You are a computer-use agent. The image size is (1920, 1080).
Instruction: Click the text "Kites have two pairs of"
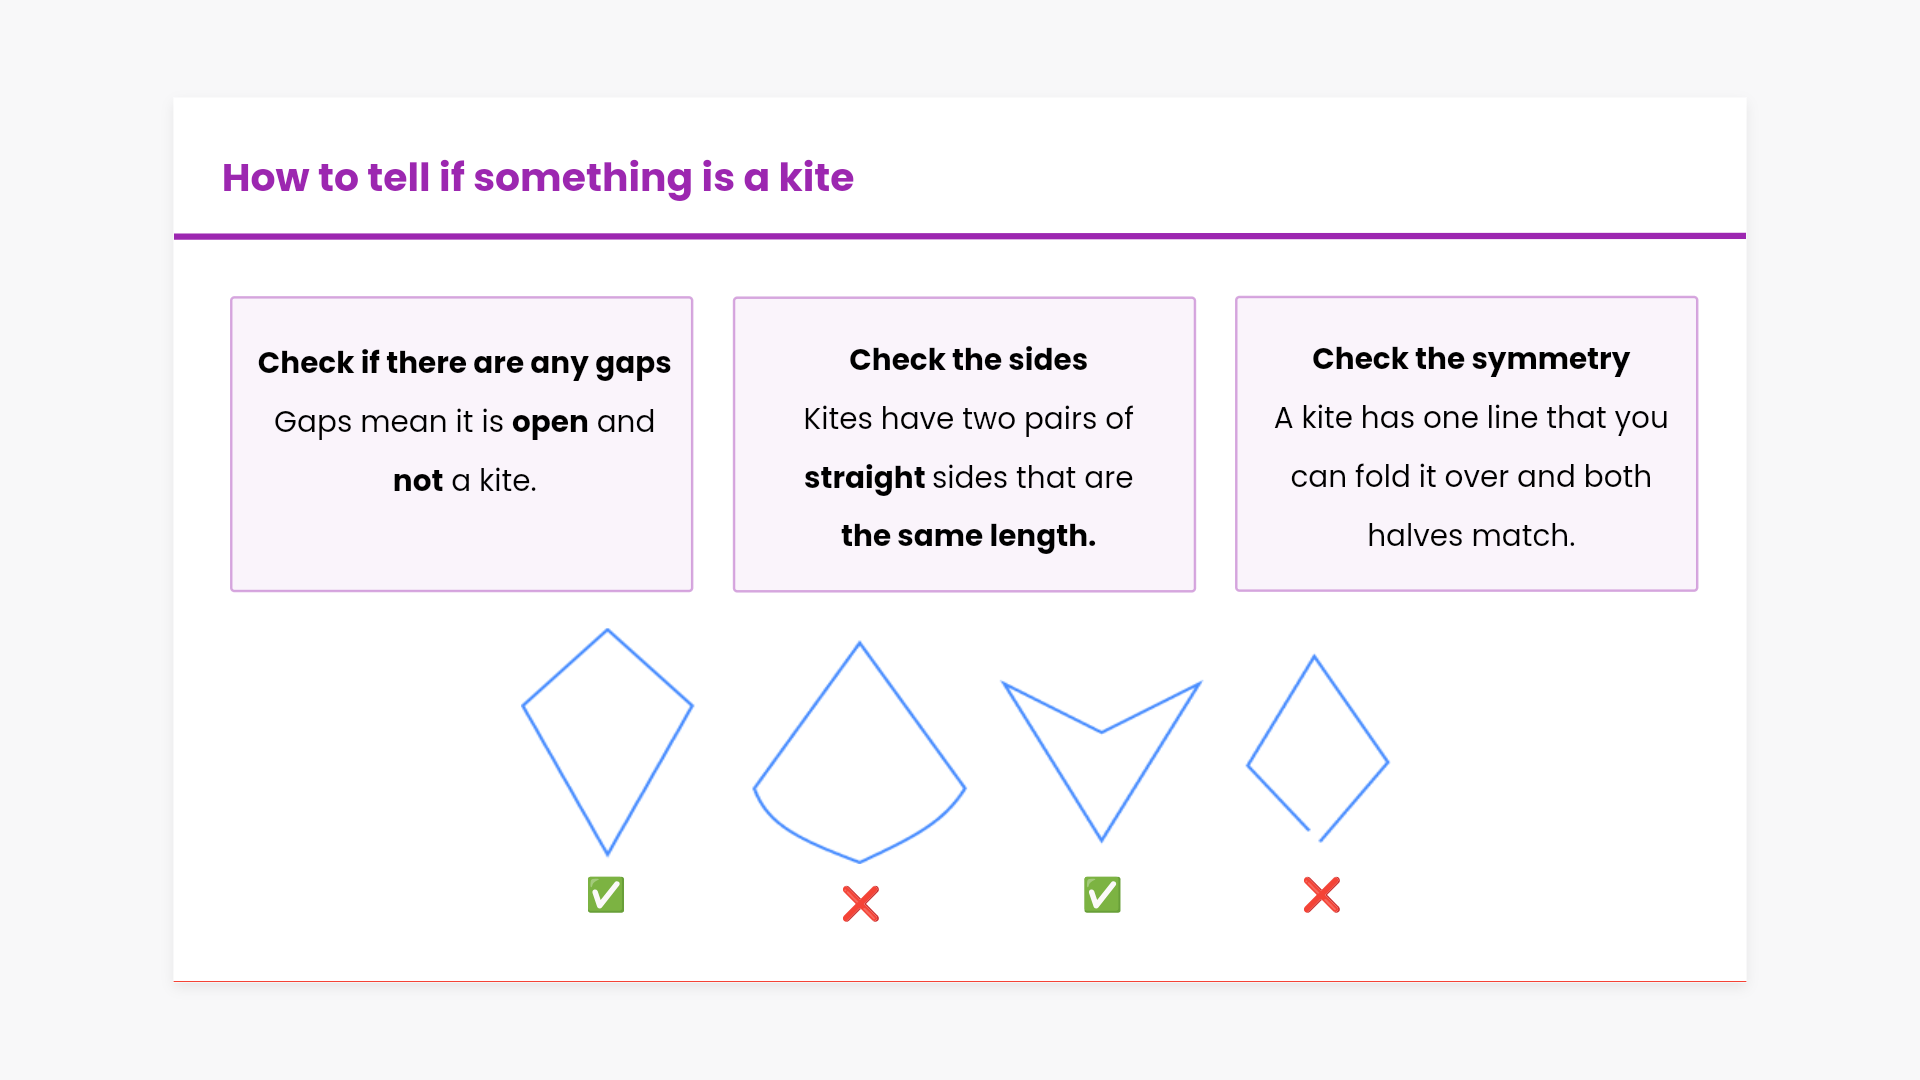968,418
